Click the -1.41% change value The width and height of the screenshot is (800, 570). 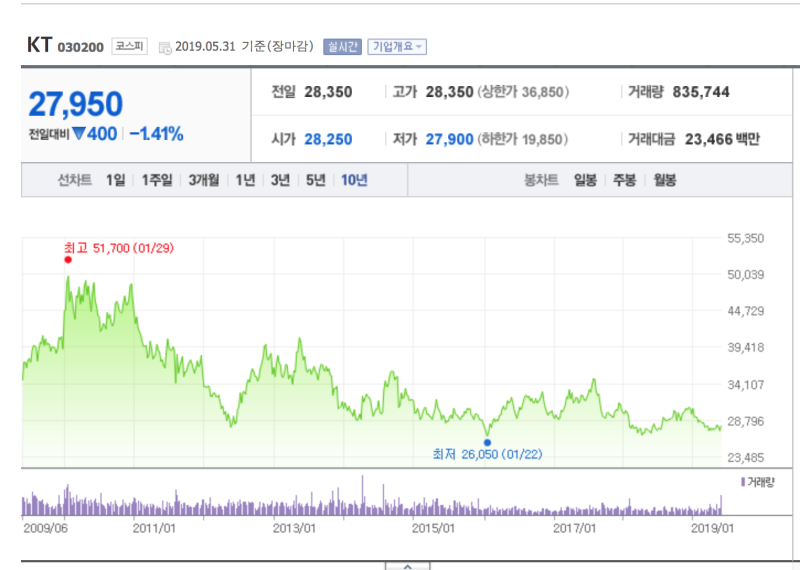[x=156, y=134]
